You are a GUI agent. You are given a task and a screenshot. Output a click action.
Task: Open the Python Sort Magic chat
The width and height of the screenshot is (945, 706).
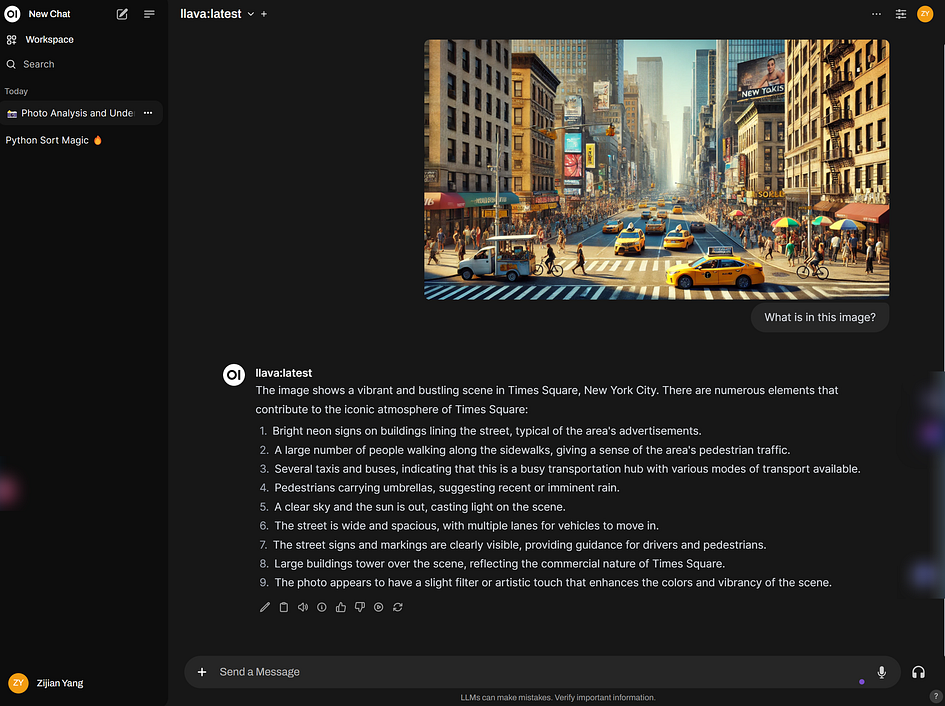54,140
